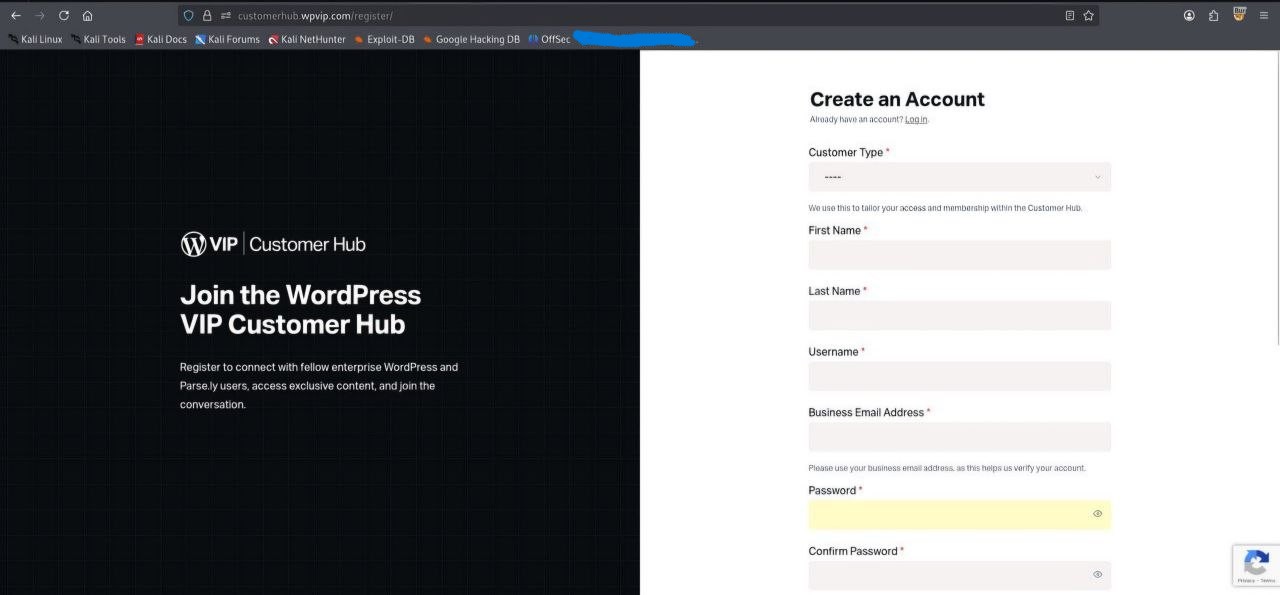Open the Google Hacking DB bookmark
The image size is (1280, 595).
473,39
